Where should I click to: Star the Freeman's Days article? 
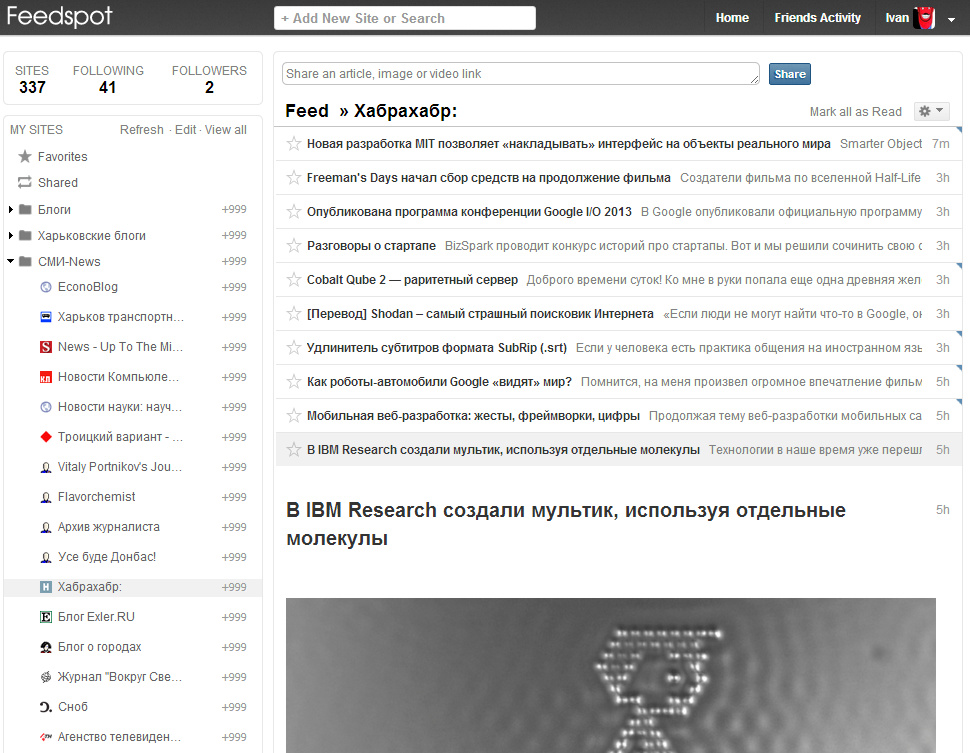click(293, 178)
